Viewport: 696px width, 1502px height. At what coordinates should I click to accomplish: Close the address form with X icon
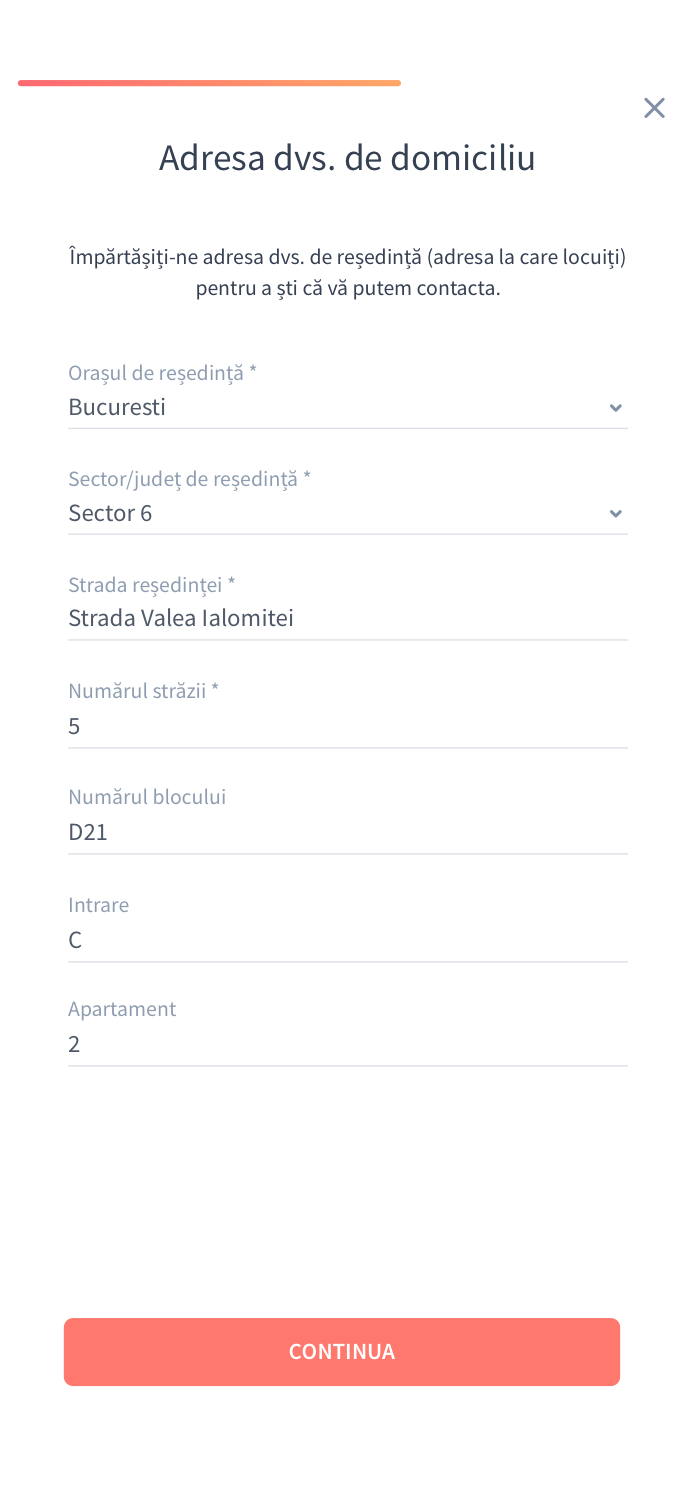(654, 108)
